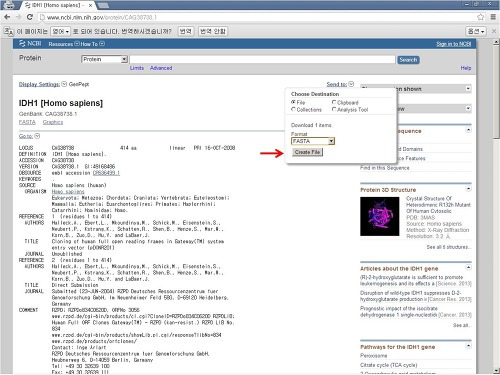The width and height of the screenshot is (500, 375).
Task: Click the Search button
Action: tap(408, 60)
